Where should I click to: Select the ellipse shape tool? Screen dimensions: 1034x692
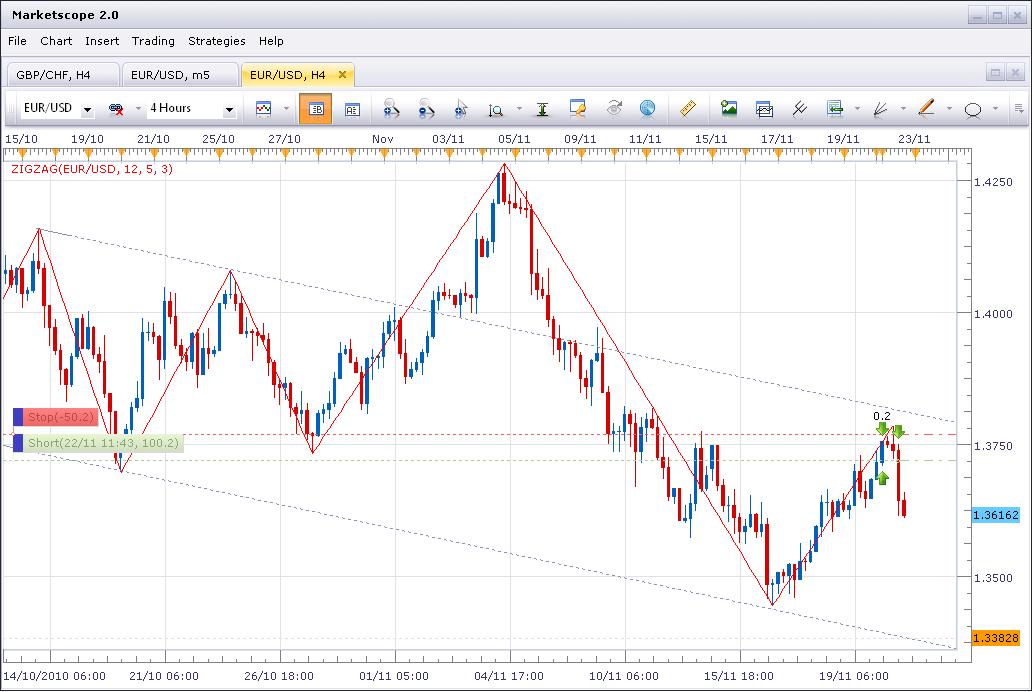pos(972,109)
